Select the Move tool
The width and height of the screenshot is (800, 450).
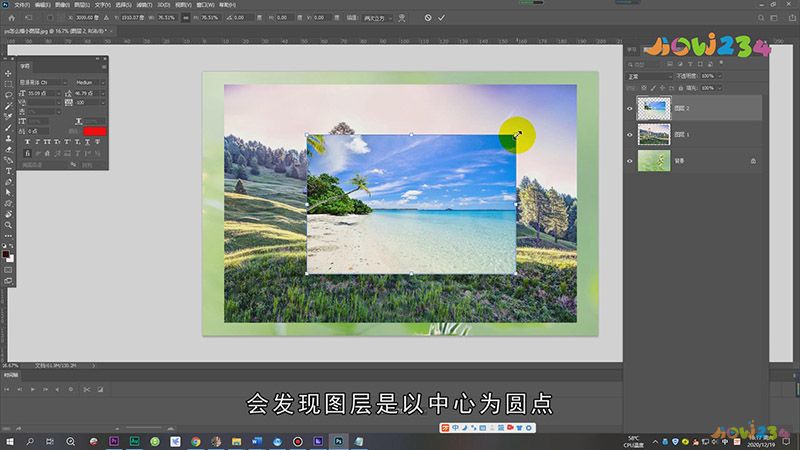tap(8, 73)
